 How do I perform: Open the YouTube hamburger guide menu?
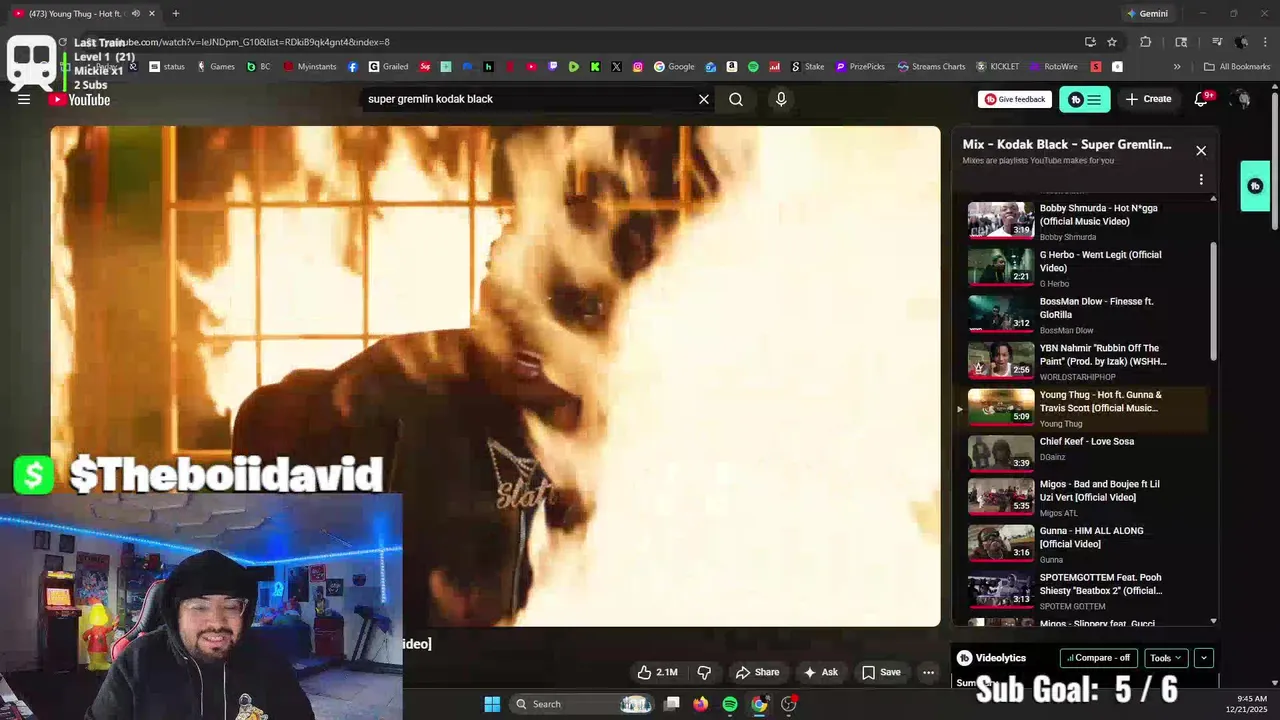(x=24, y=99)
